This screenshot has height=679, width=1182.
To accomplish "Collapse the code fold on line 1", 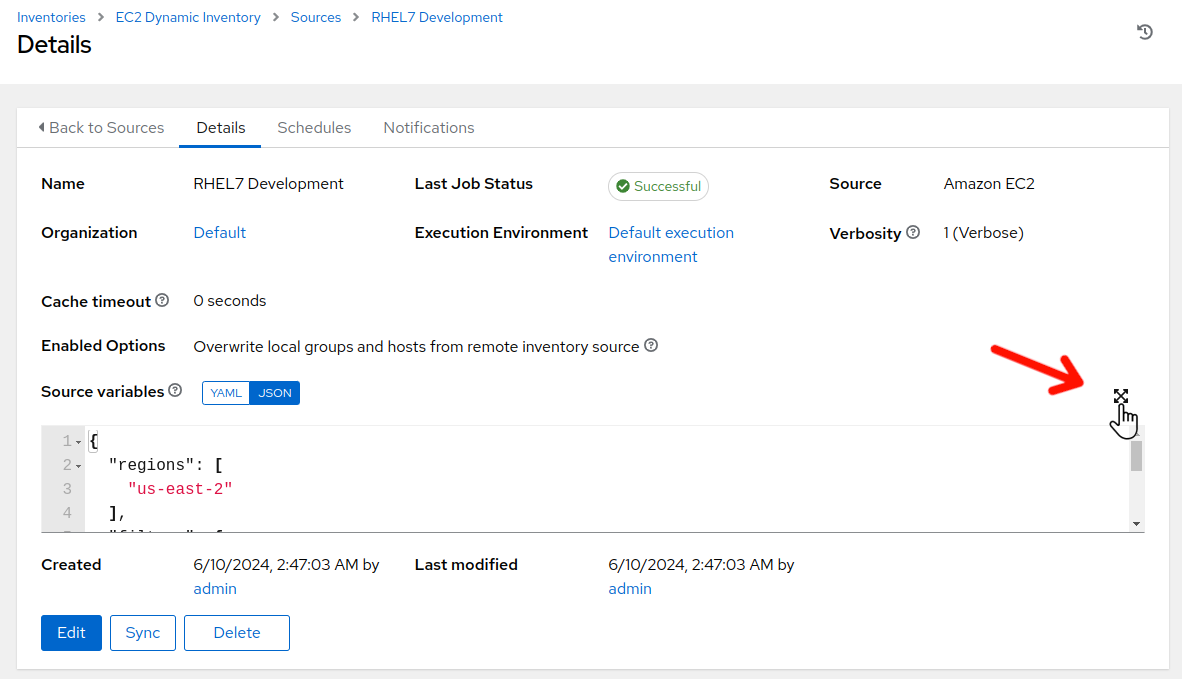I will pos(78,442).
